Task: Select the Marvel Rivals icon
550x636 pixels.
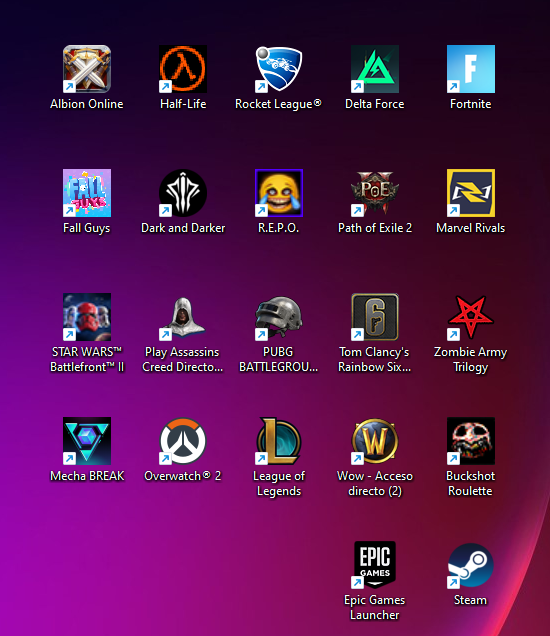Action: (x=471, y=193)
